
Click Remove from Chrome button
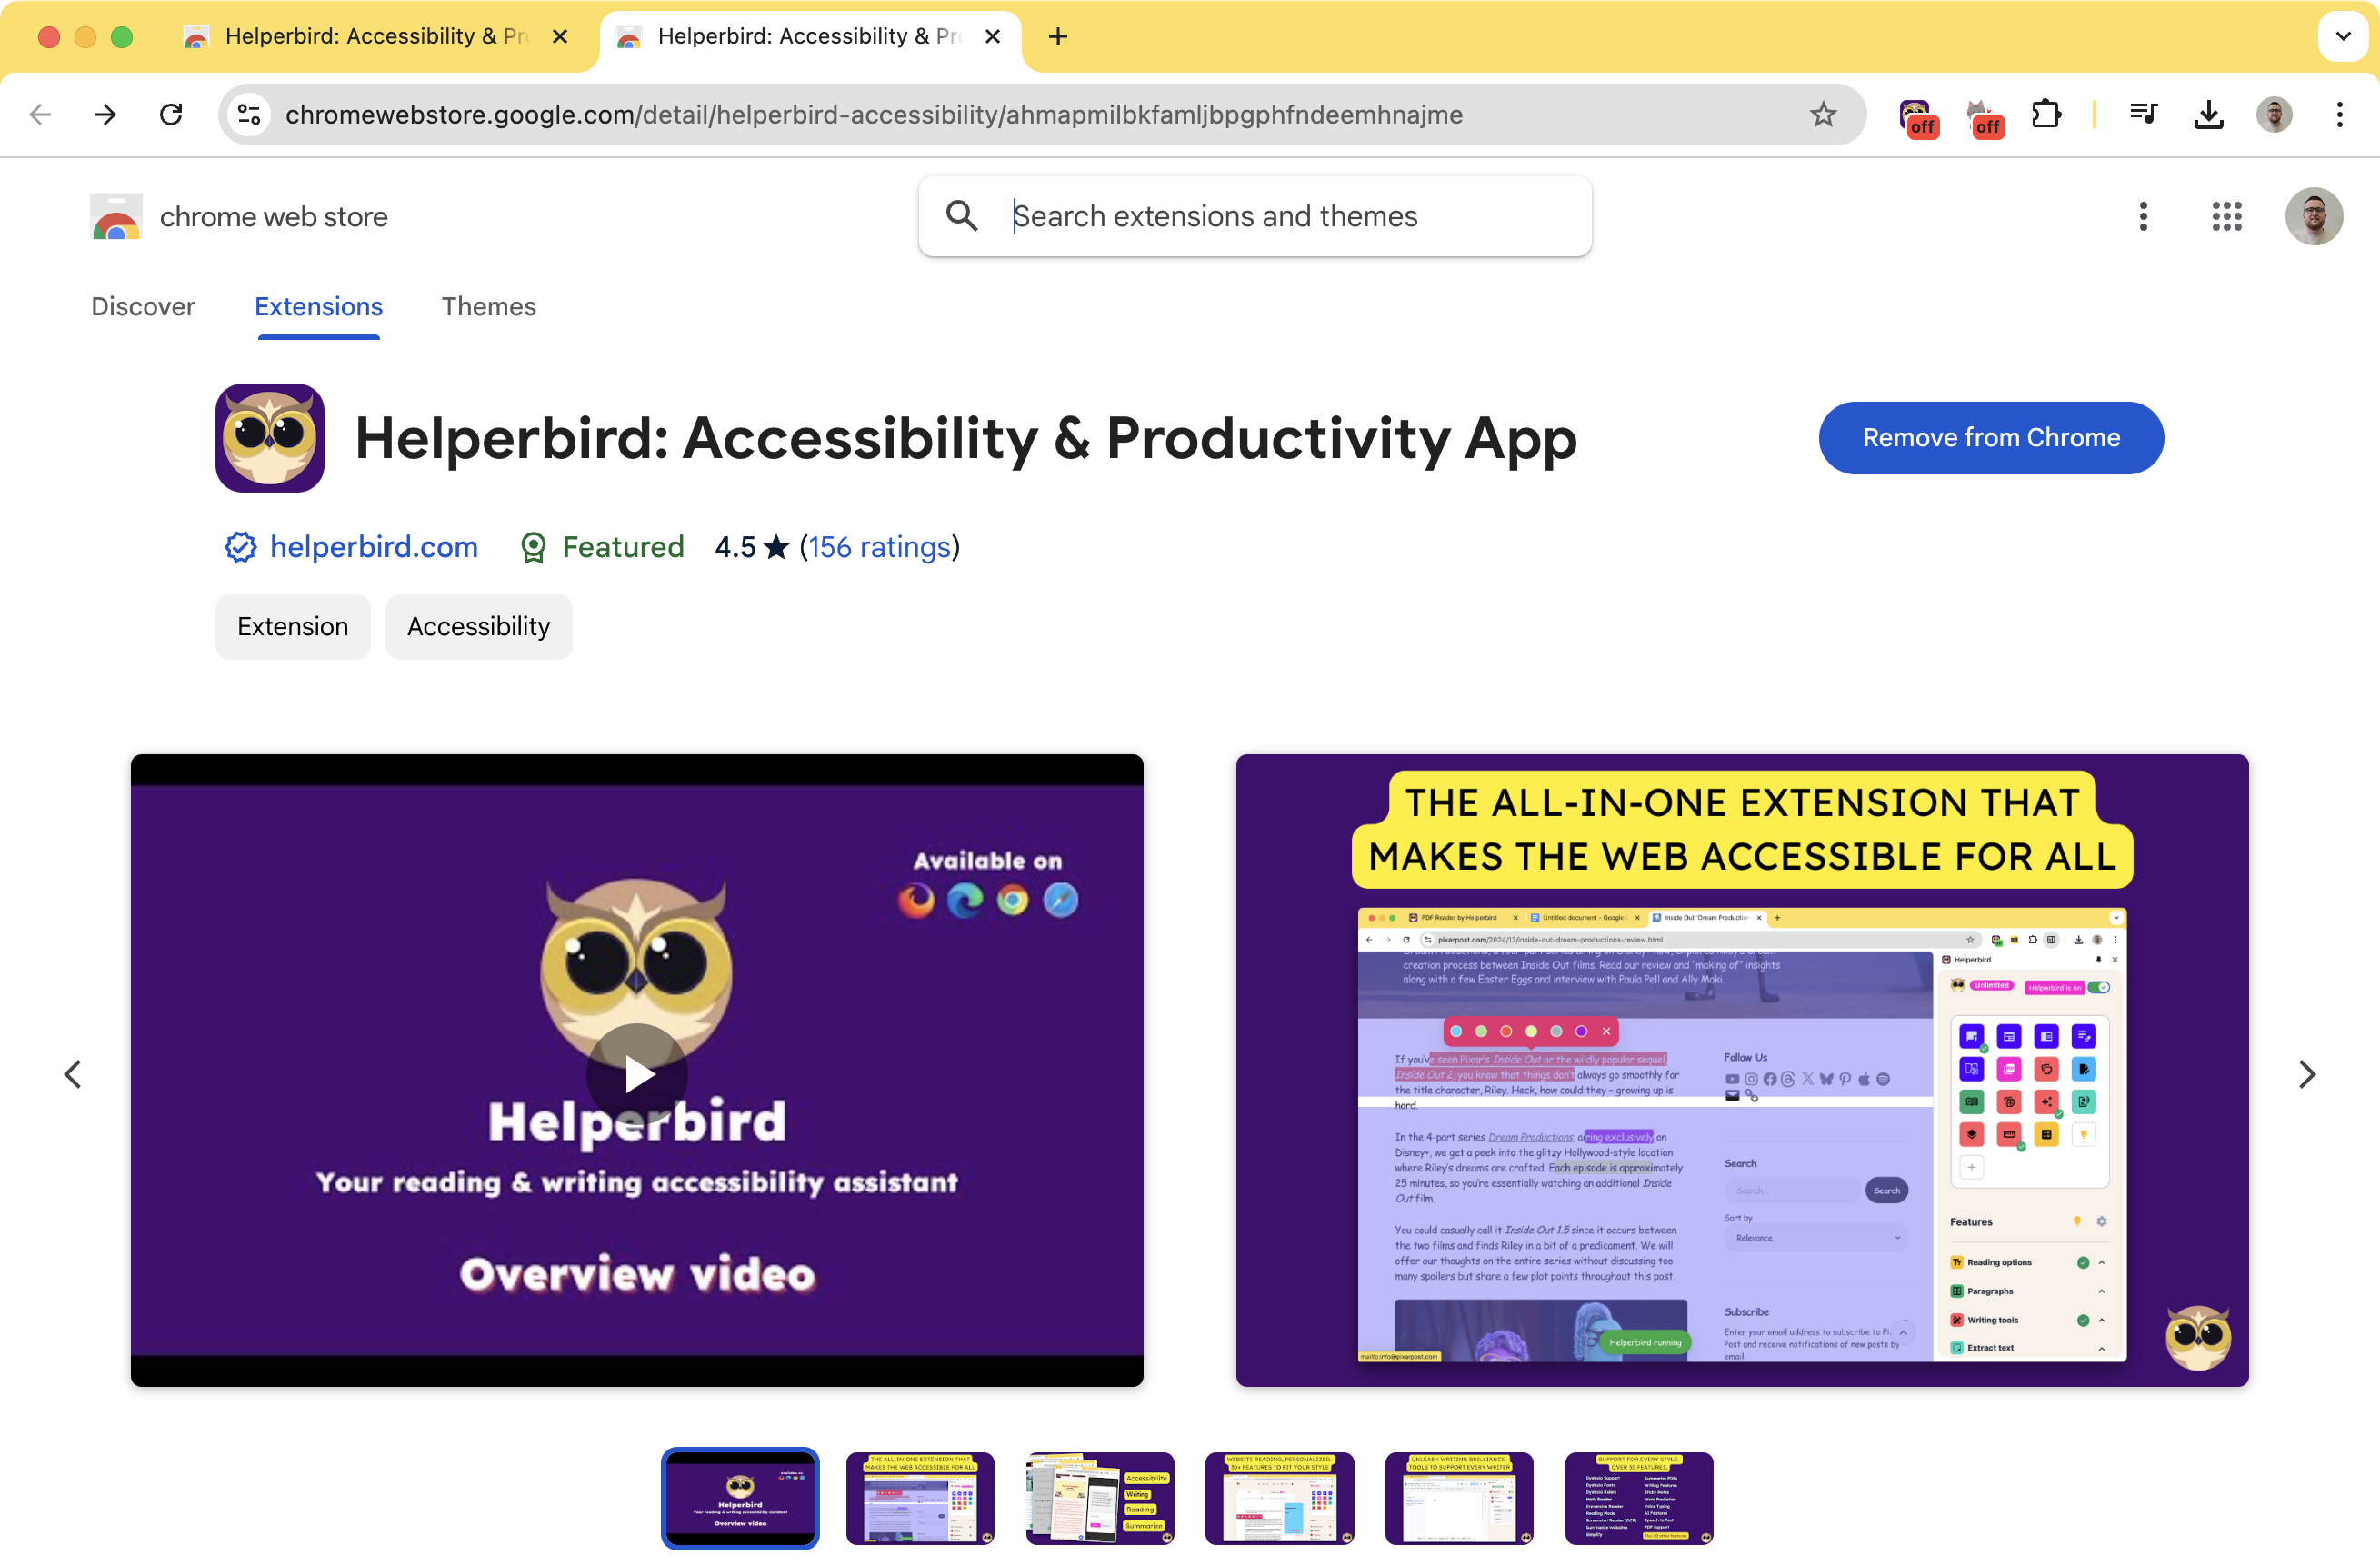(x=1990, y=437)
